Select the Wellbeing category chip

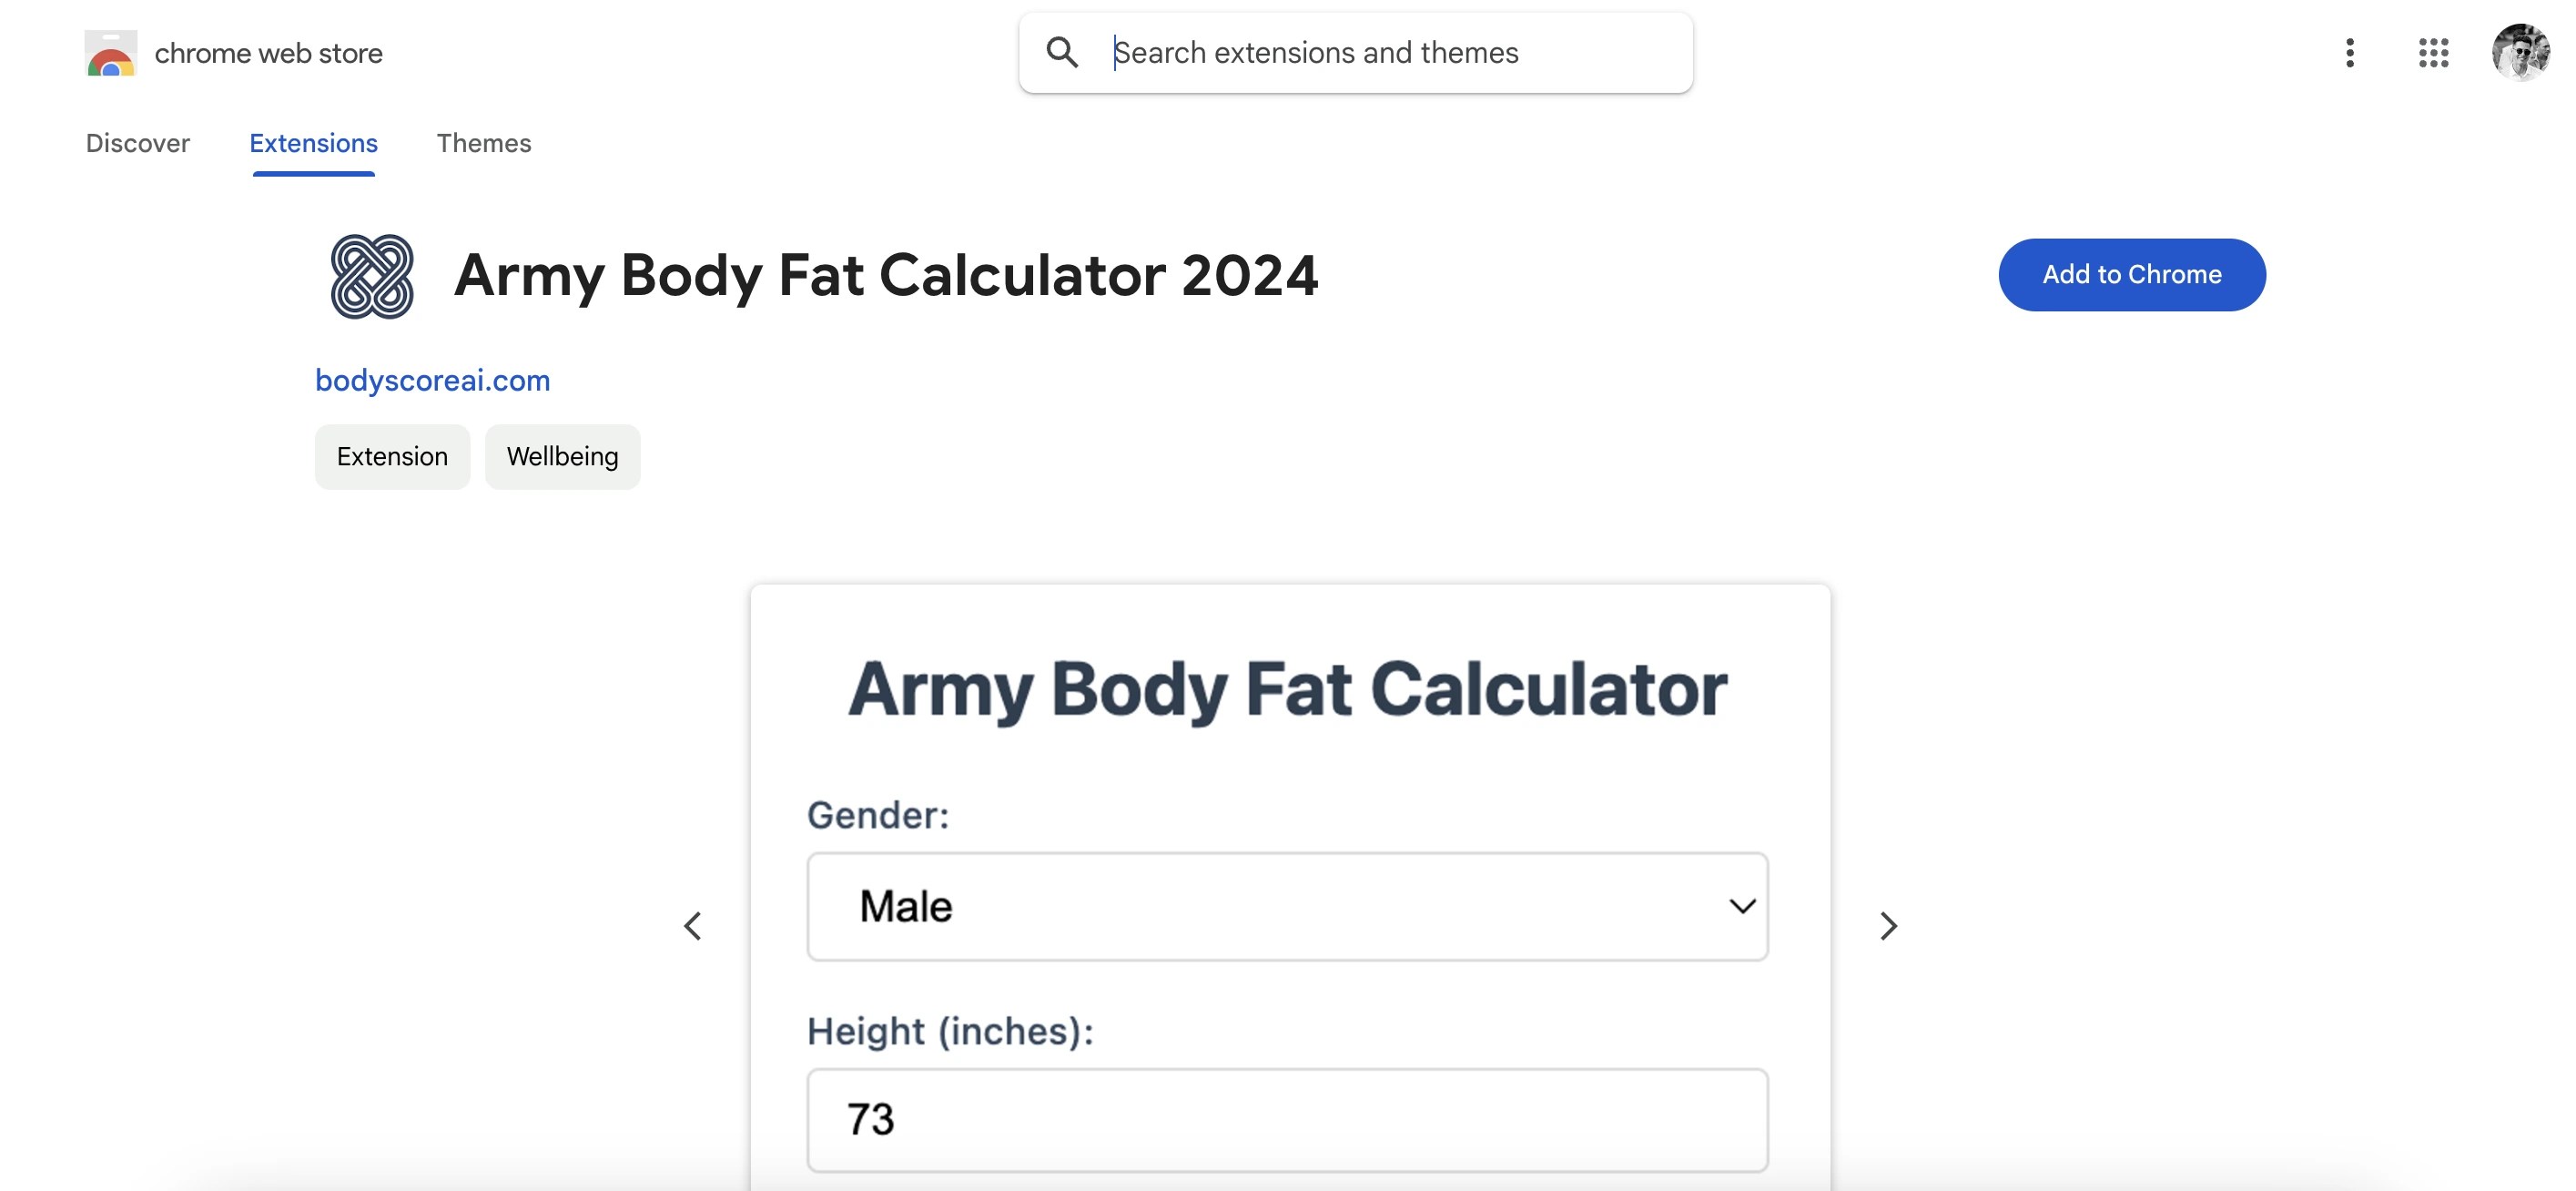[562, 456]
